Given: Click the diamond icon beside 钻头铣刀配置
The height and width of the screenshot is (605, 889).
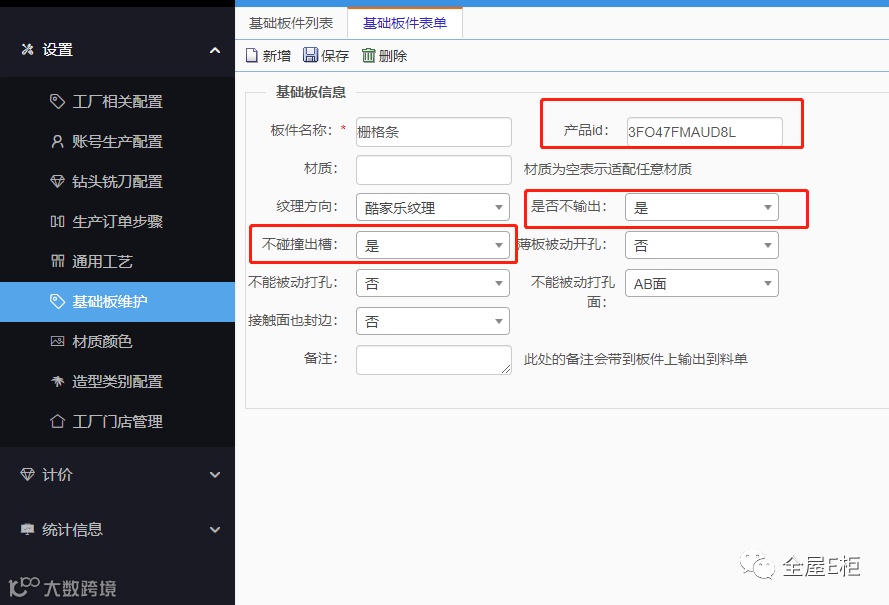Looking at the screenshot, I should (x=57, y=181).
